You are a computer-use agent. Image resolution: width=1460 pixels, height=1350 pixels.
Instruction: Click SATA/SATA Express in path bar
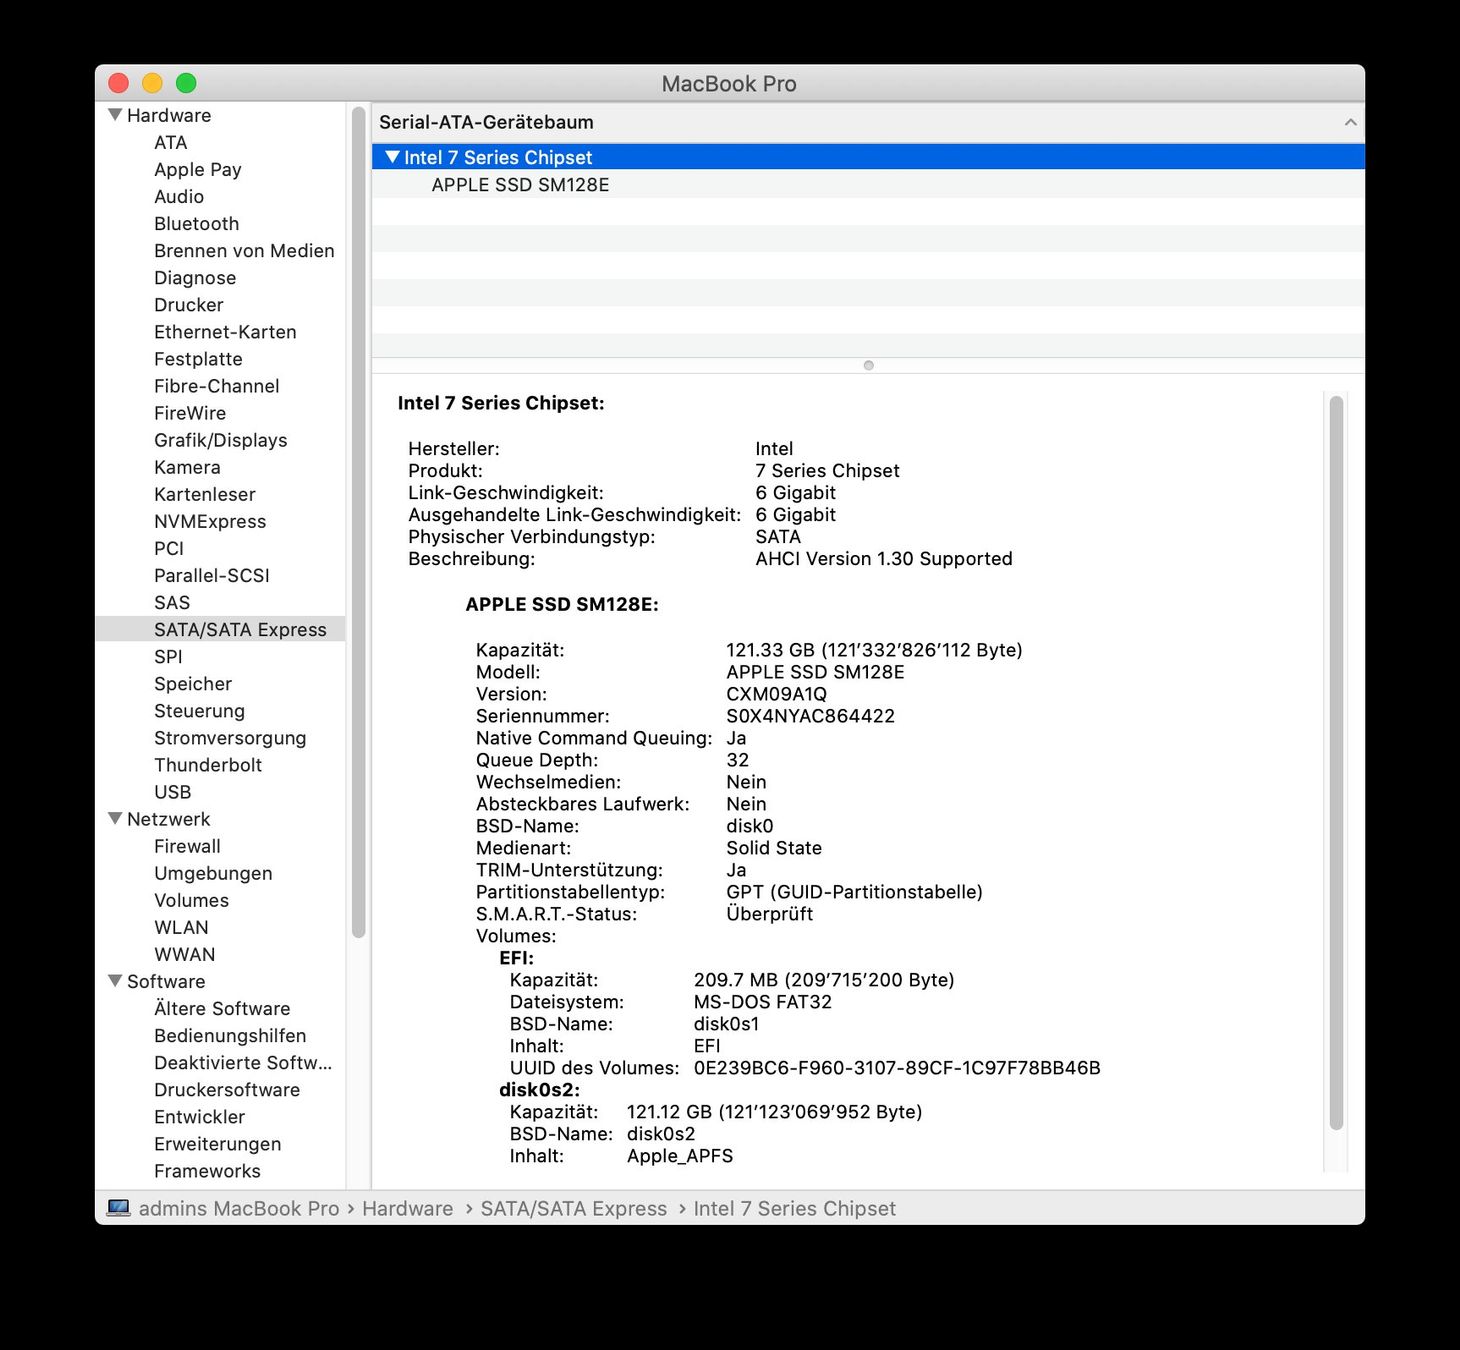573,1208
